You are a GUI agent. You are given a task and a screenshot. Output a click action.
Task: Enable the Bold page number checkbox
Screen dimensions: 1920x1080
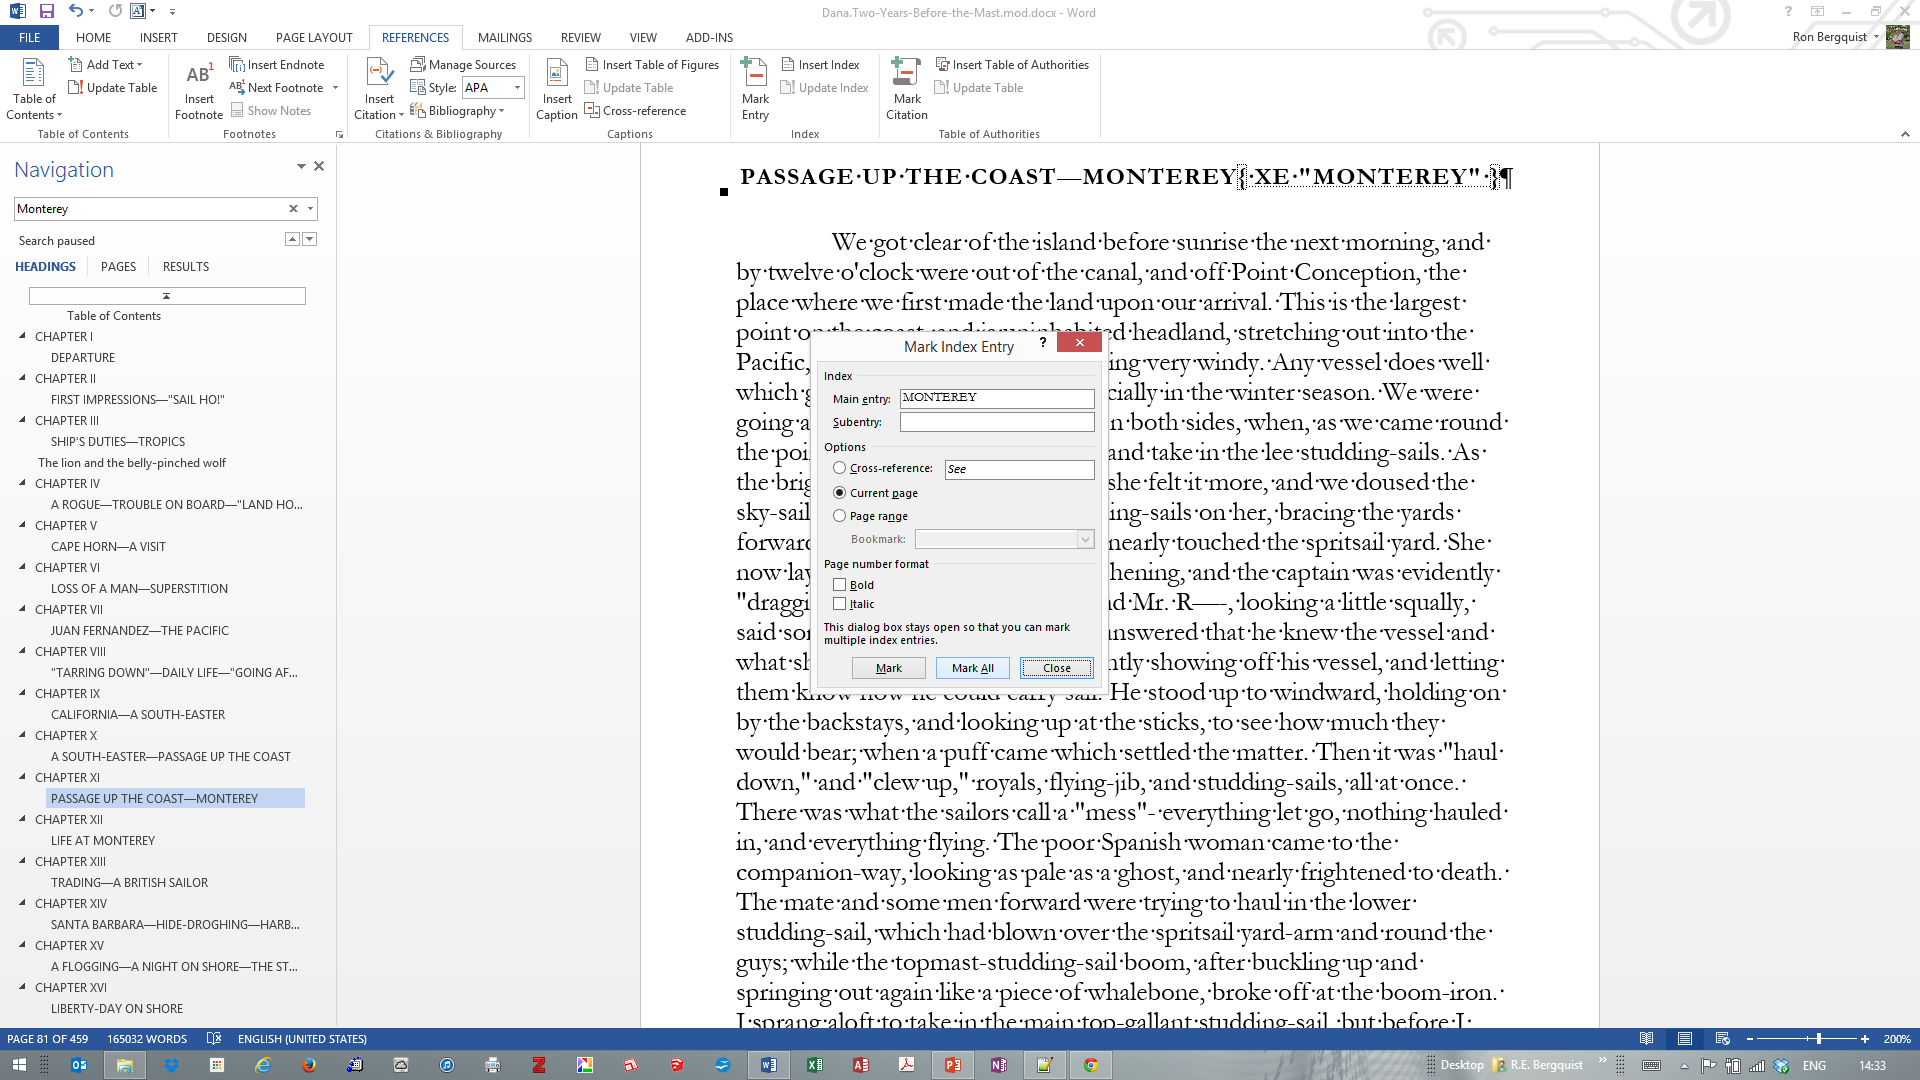tap(840, 585)
